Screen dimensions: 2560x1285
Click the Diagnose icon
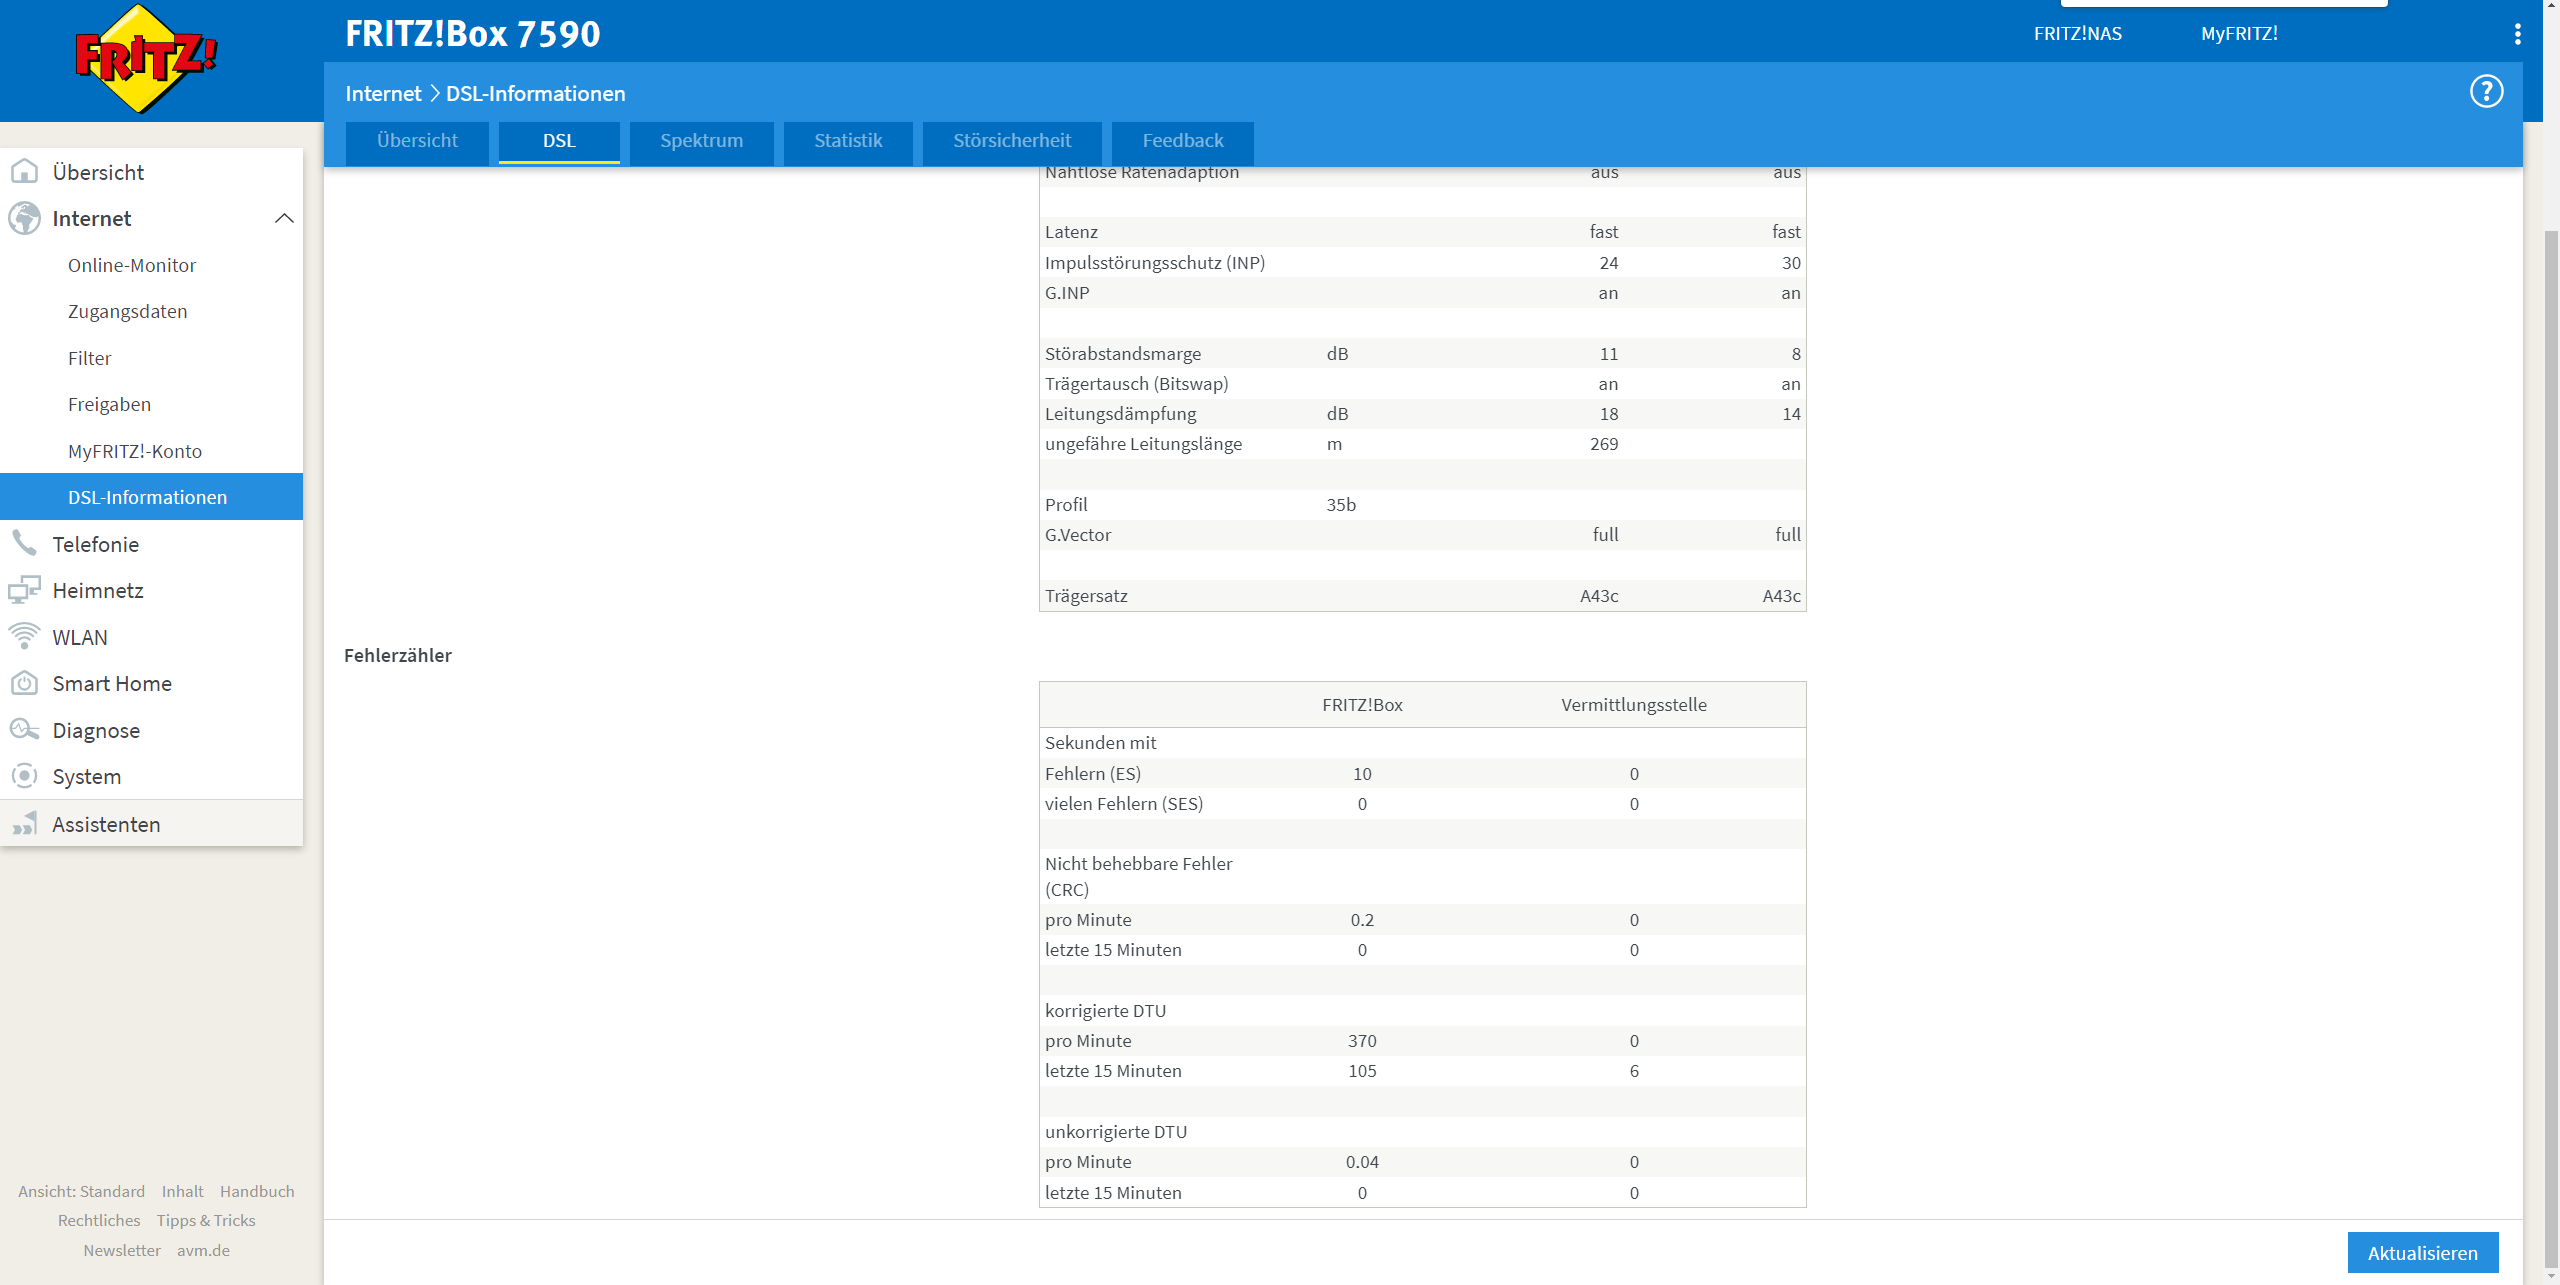[24, 729]
